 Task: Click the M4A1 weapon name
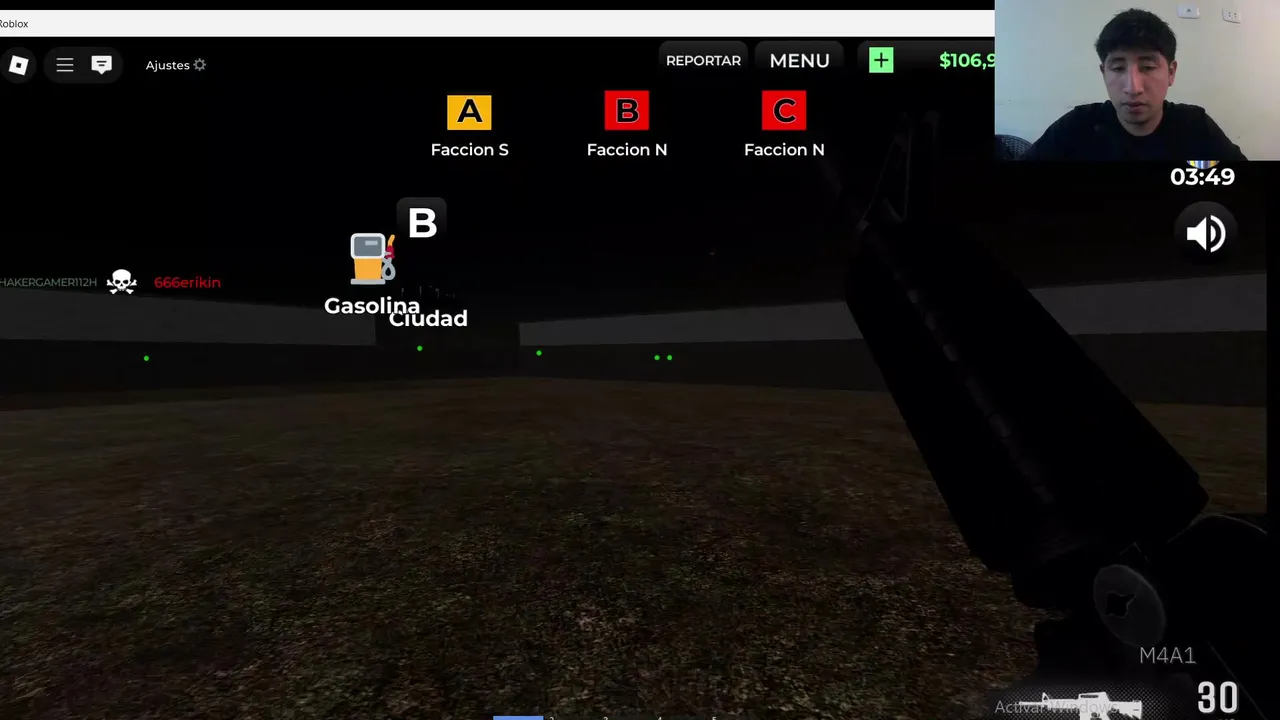coord(1167,655)
